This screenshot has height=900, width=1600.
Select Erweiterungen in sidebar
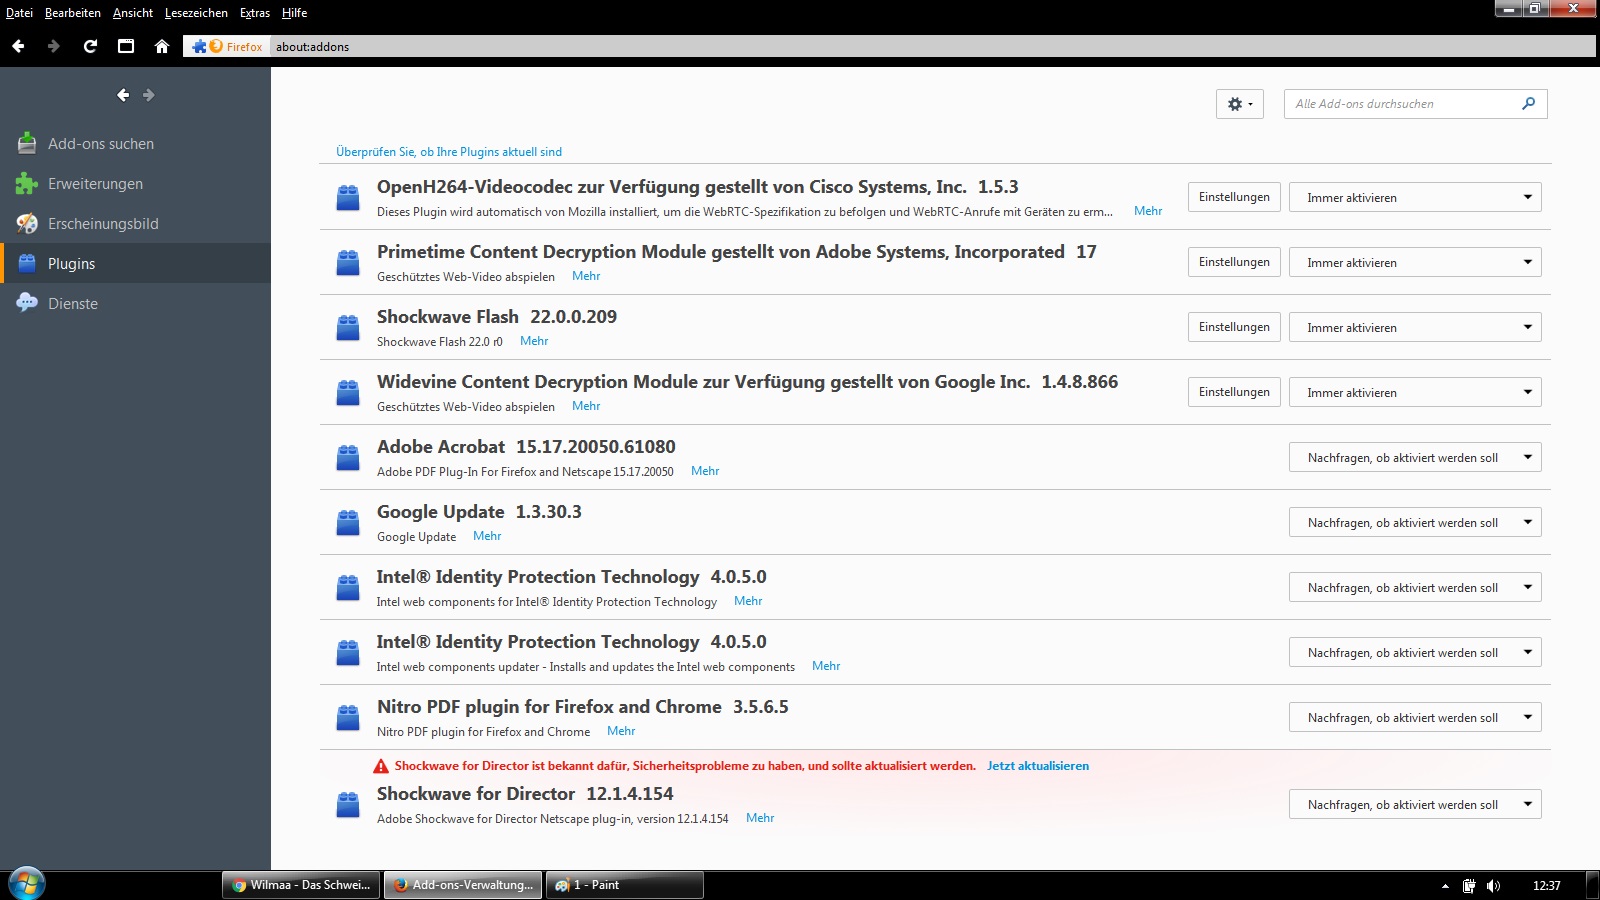click(135, 184)
